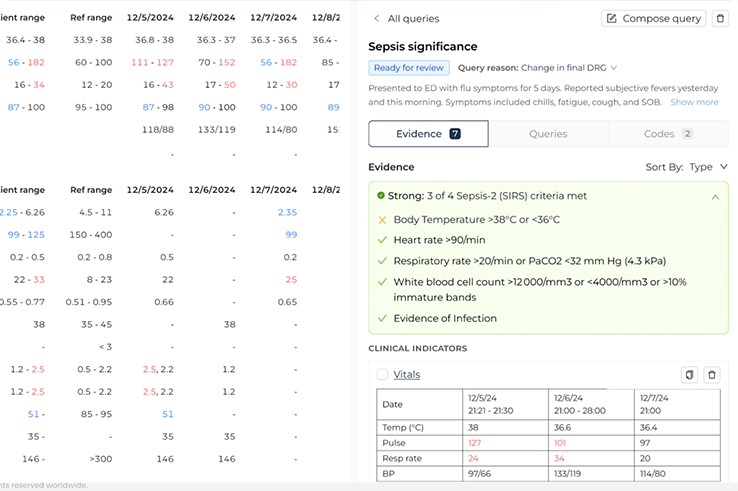The width and height of the screenshot is (738, 491).
Task: Switch to the Codes tab
Action: tap(668, 134)
